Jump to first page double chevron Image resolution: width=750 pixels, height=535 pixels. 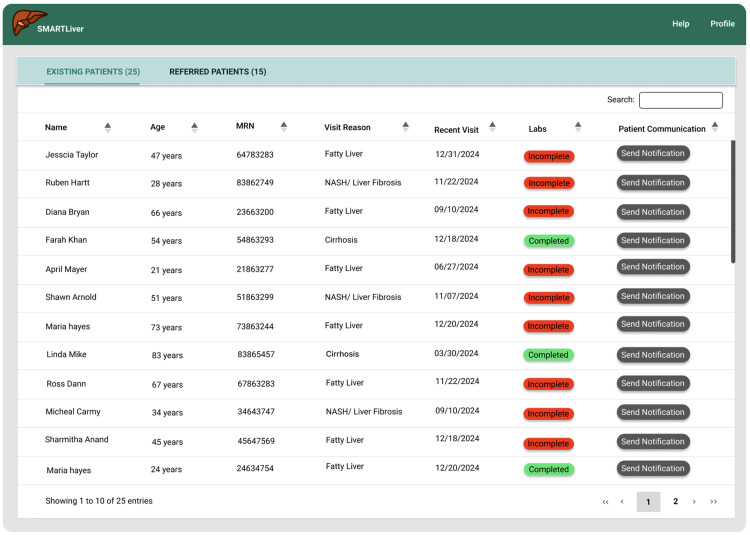(x=606, y=502)
